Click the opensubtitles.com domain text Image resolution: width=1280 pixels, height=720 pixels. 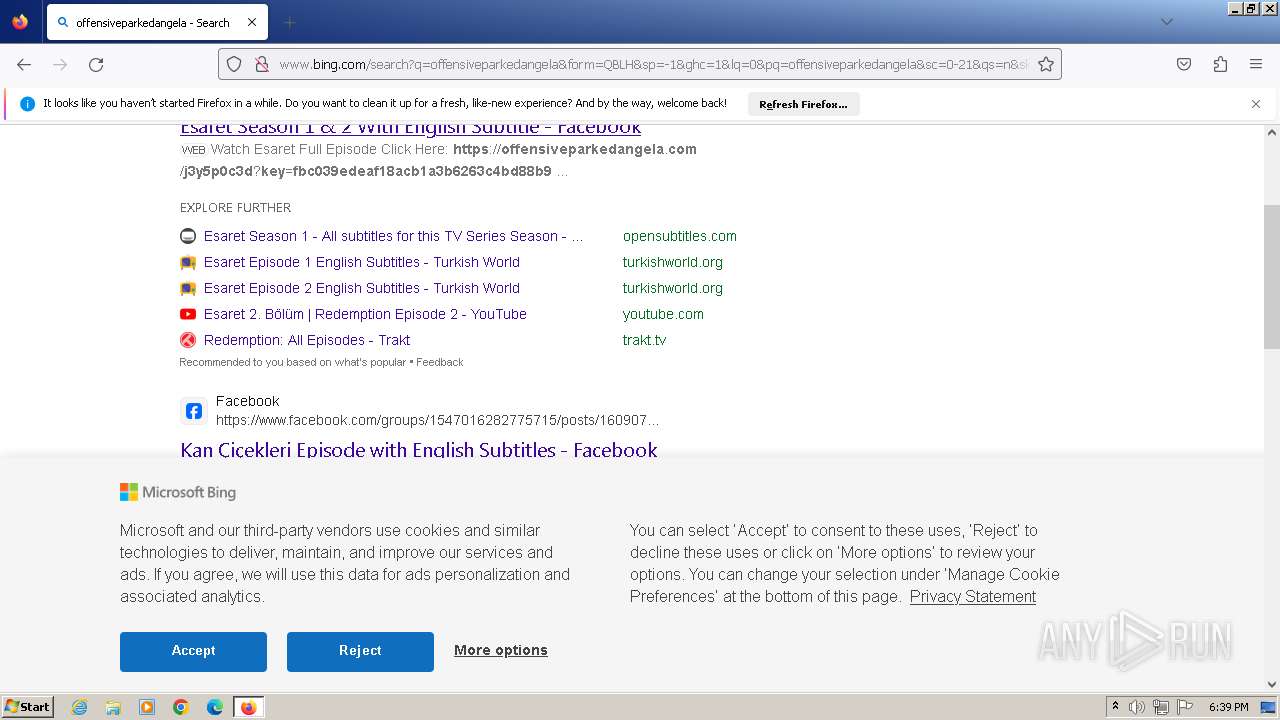(x=680, y=236)
